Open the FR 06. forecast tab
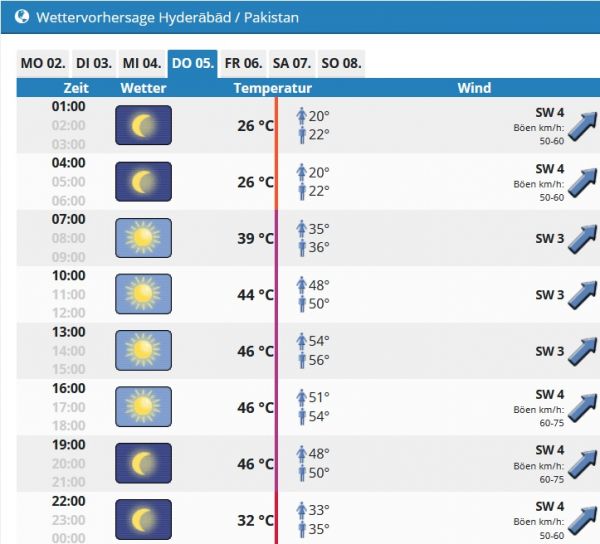The height and width of the screenshot is (544, 600). [243, 63]
